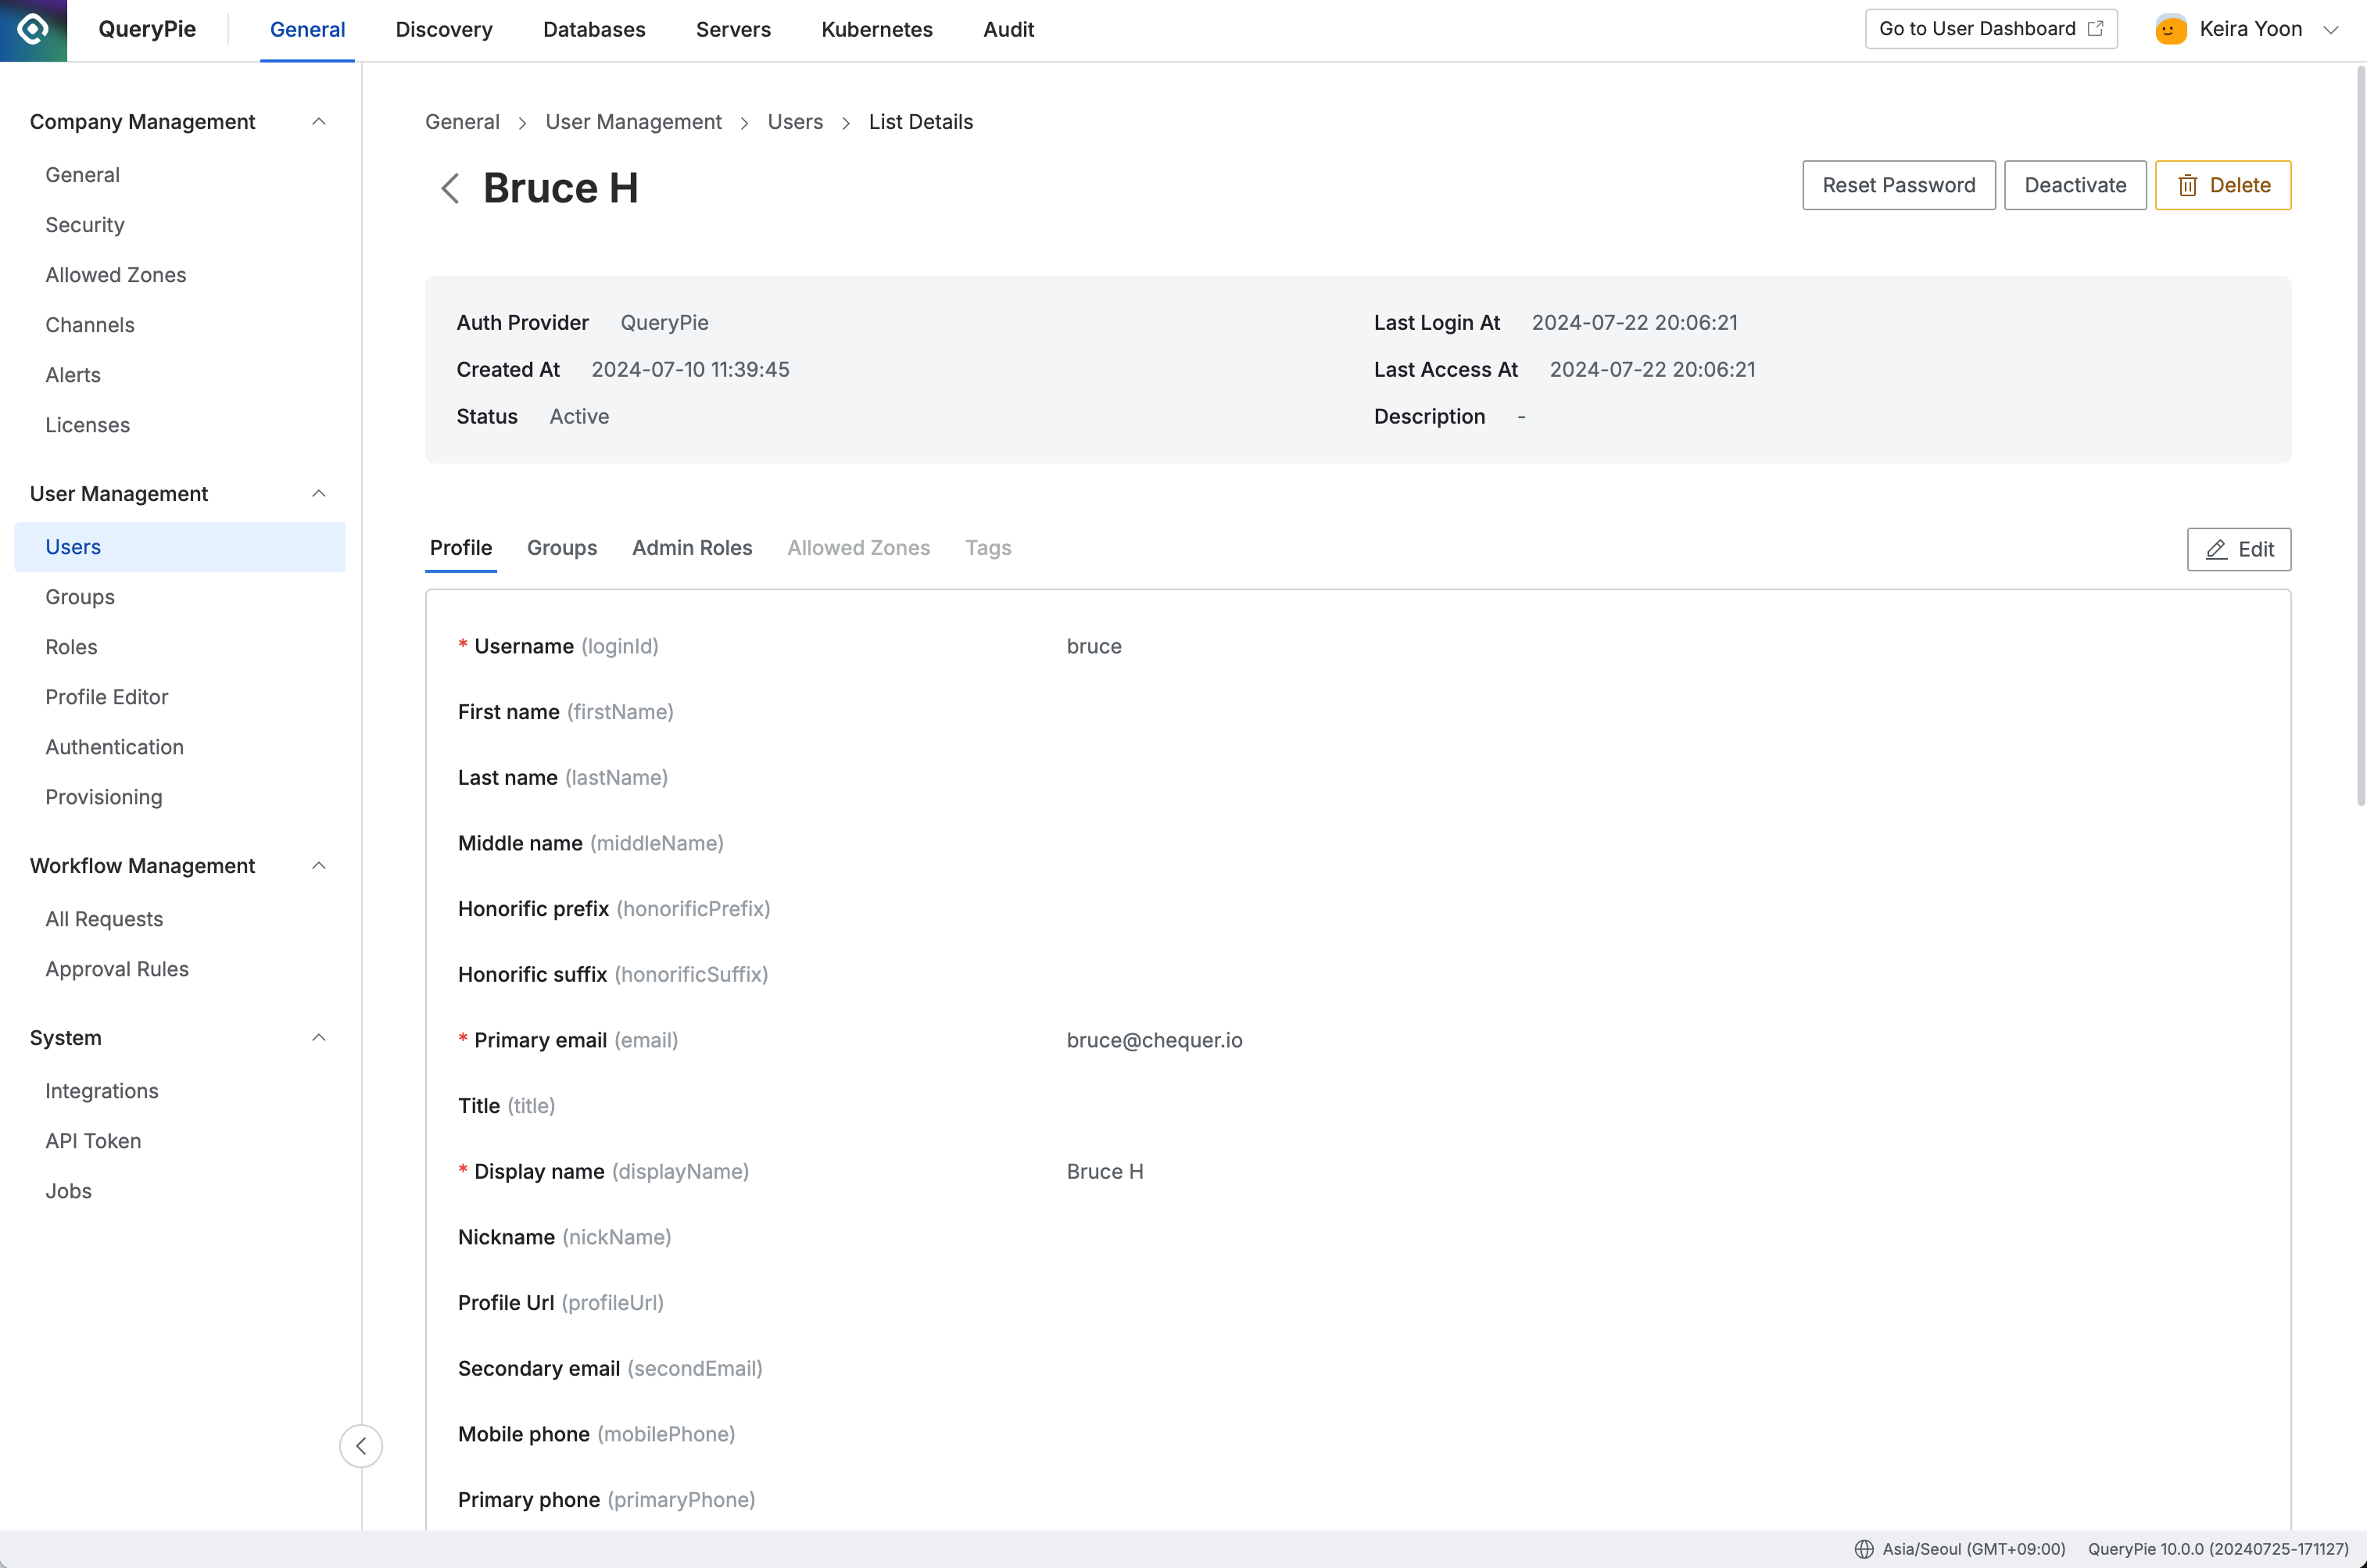Select the Groups tab on profile
Image resolution: width=2367 pixels, height=1568 pixels.
[x=561, y=548]
